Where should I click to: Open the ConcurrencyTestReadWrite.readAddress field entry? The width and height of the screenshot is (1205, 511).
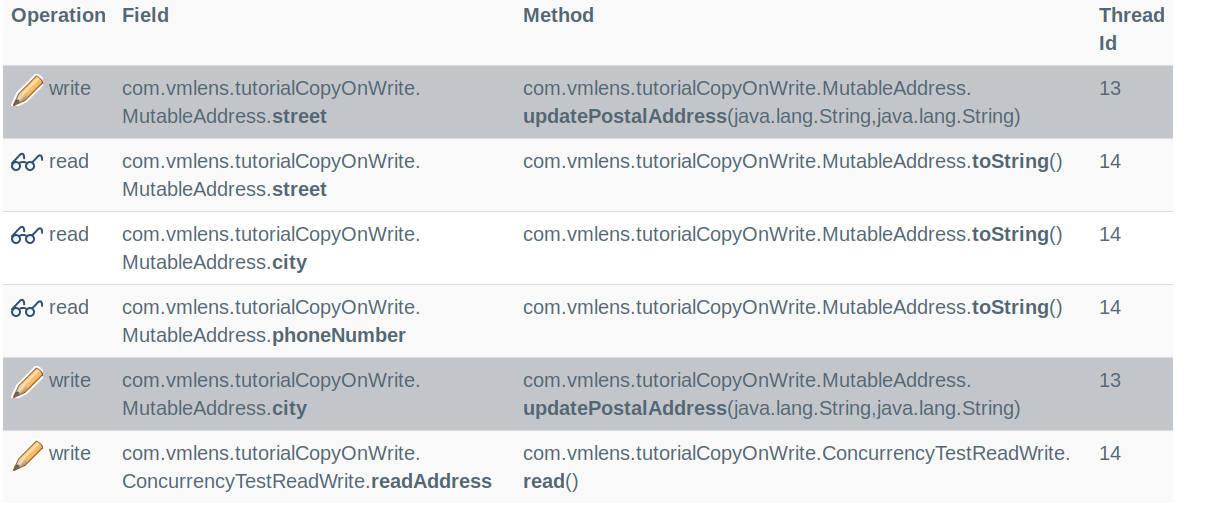click(307, 468)
